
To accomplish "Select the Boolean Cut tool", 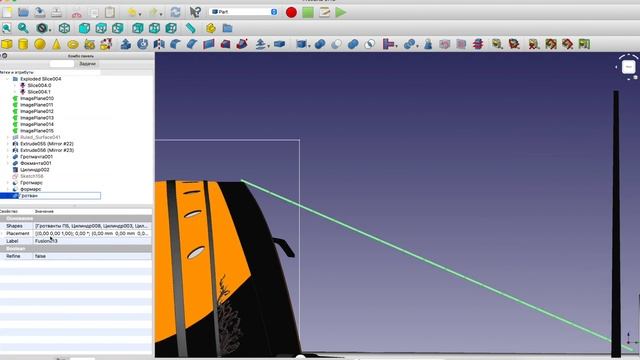I will click(336, 44).
